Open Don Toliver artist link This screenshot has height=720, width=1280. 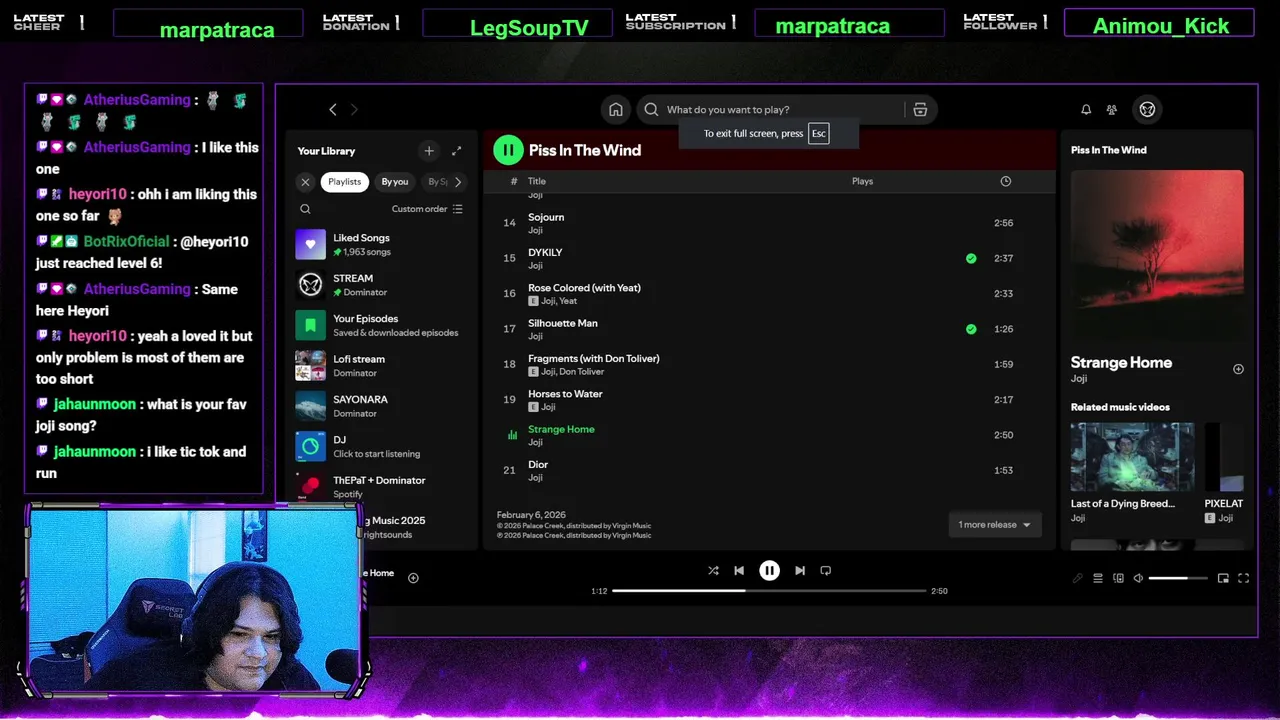(582, 372)
